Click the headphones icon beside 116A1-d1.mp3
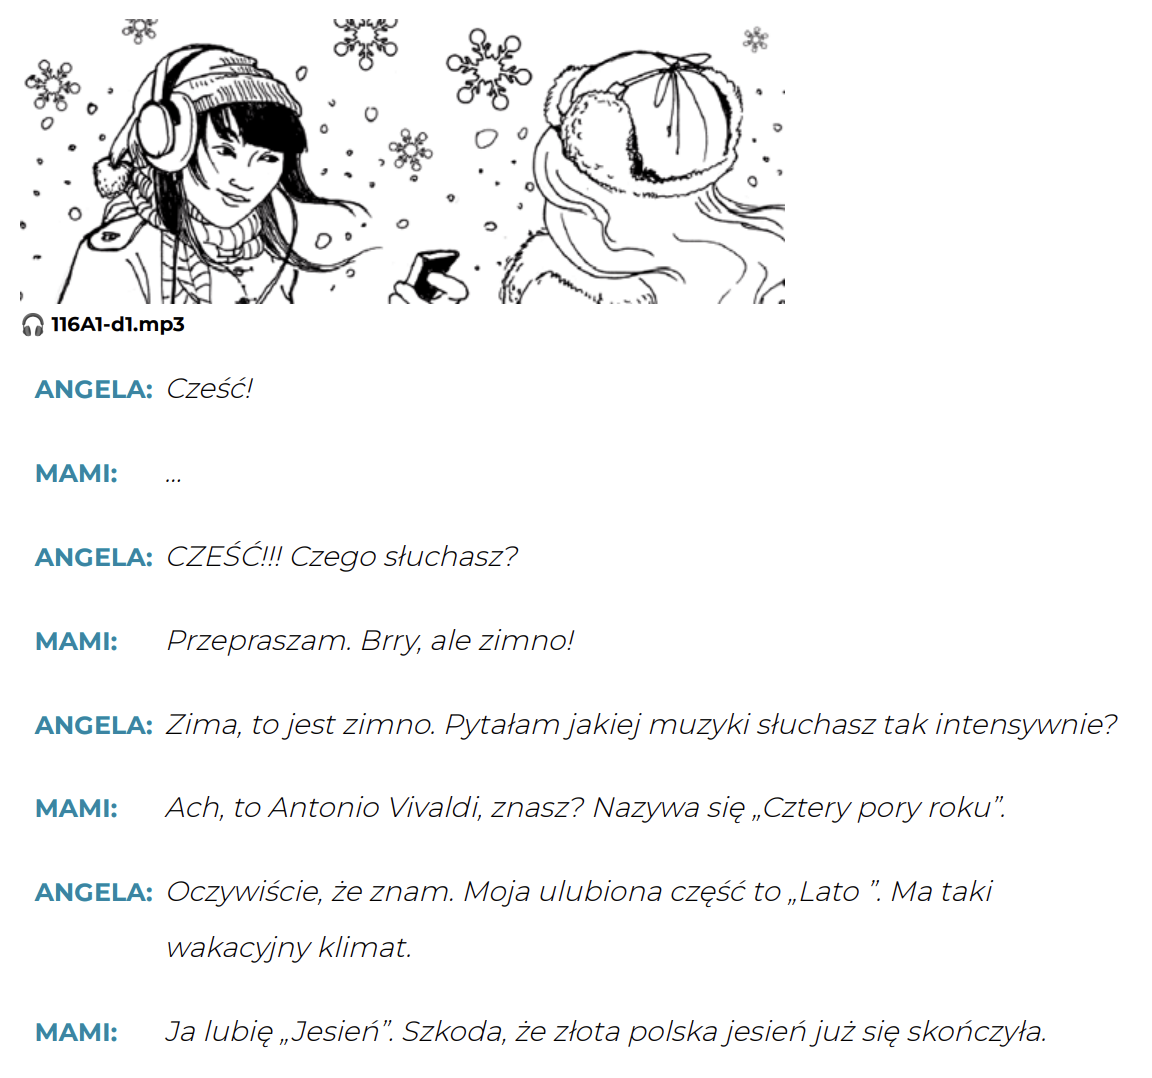This screenshot has height=1078, width=1152. click(x=32, y=325)
